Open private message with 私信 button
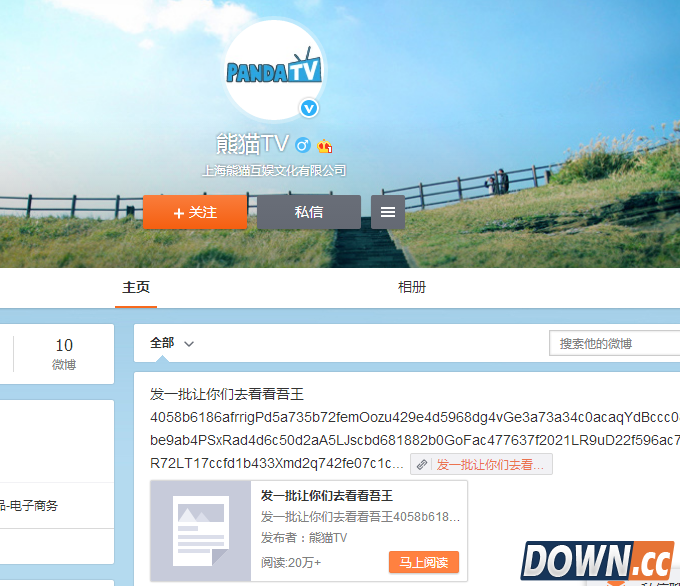Image resolution: width=680 pixels, height=586 pixels. pyautogui.click(x=309, y=212)
